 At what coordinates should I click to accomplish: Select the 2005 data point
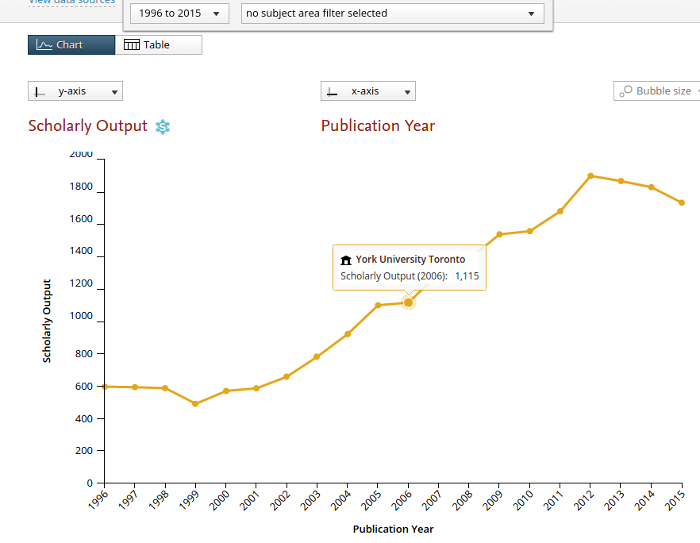(x=378, y=305)
